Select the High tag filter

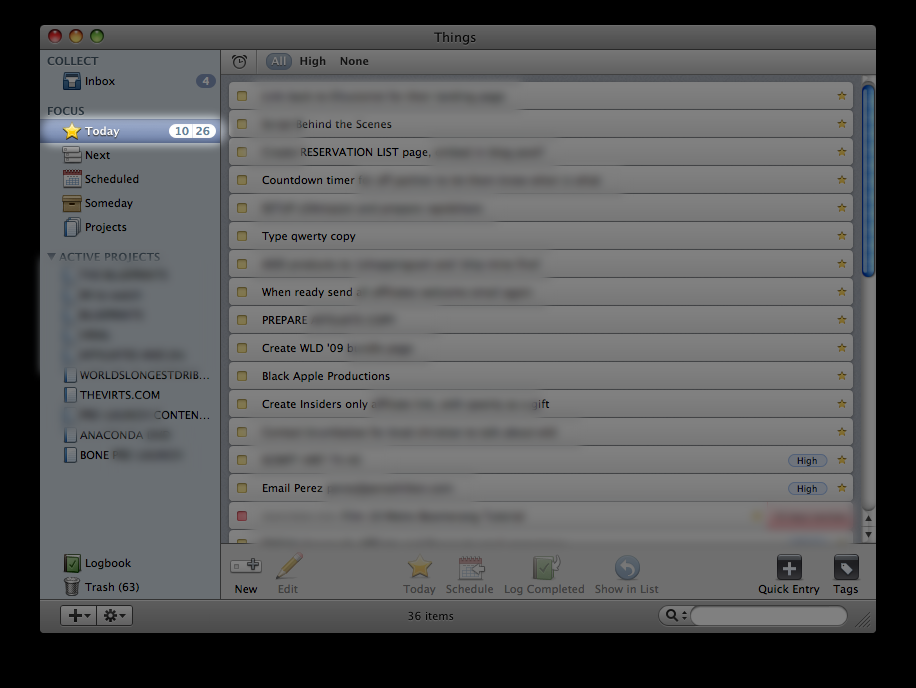pyautogui.click(x=313, y=61)
